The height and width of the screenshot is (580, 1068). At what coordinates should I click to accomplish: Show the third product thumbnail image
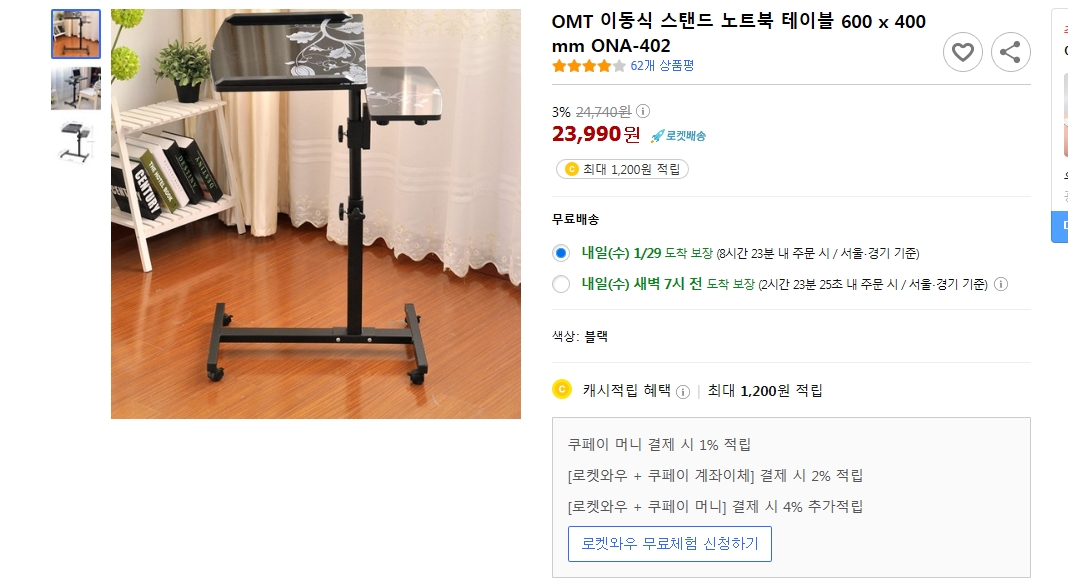click(76, 142)
